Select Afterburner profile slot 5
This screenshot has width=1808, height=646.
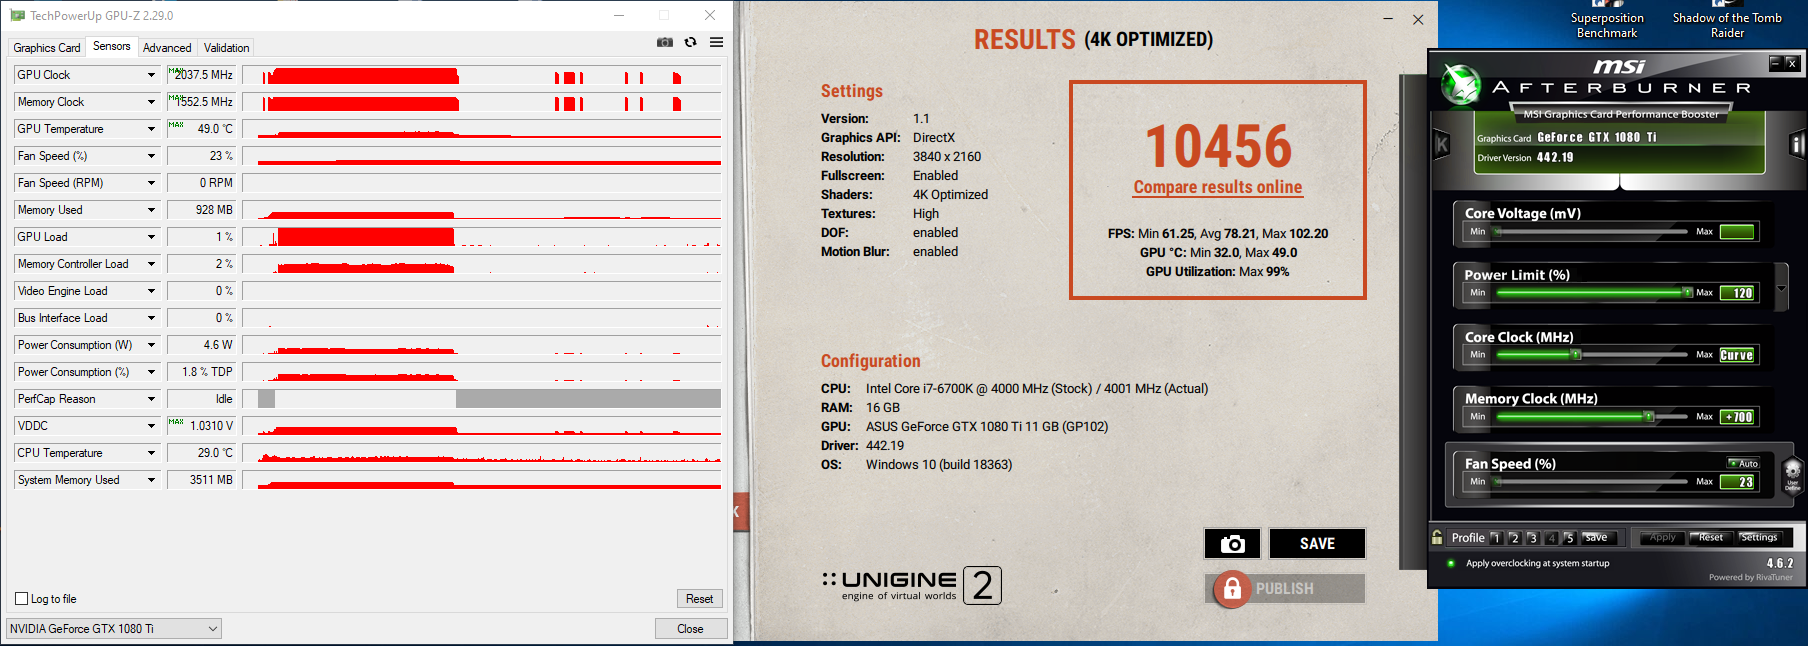[1569, 538]
